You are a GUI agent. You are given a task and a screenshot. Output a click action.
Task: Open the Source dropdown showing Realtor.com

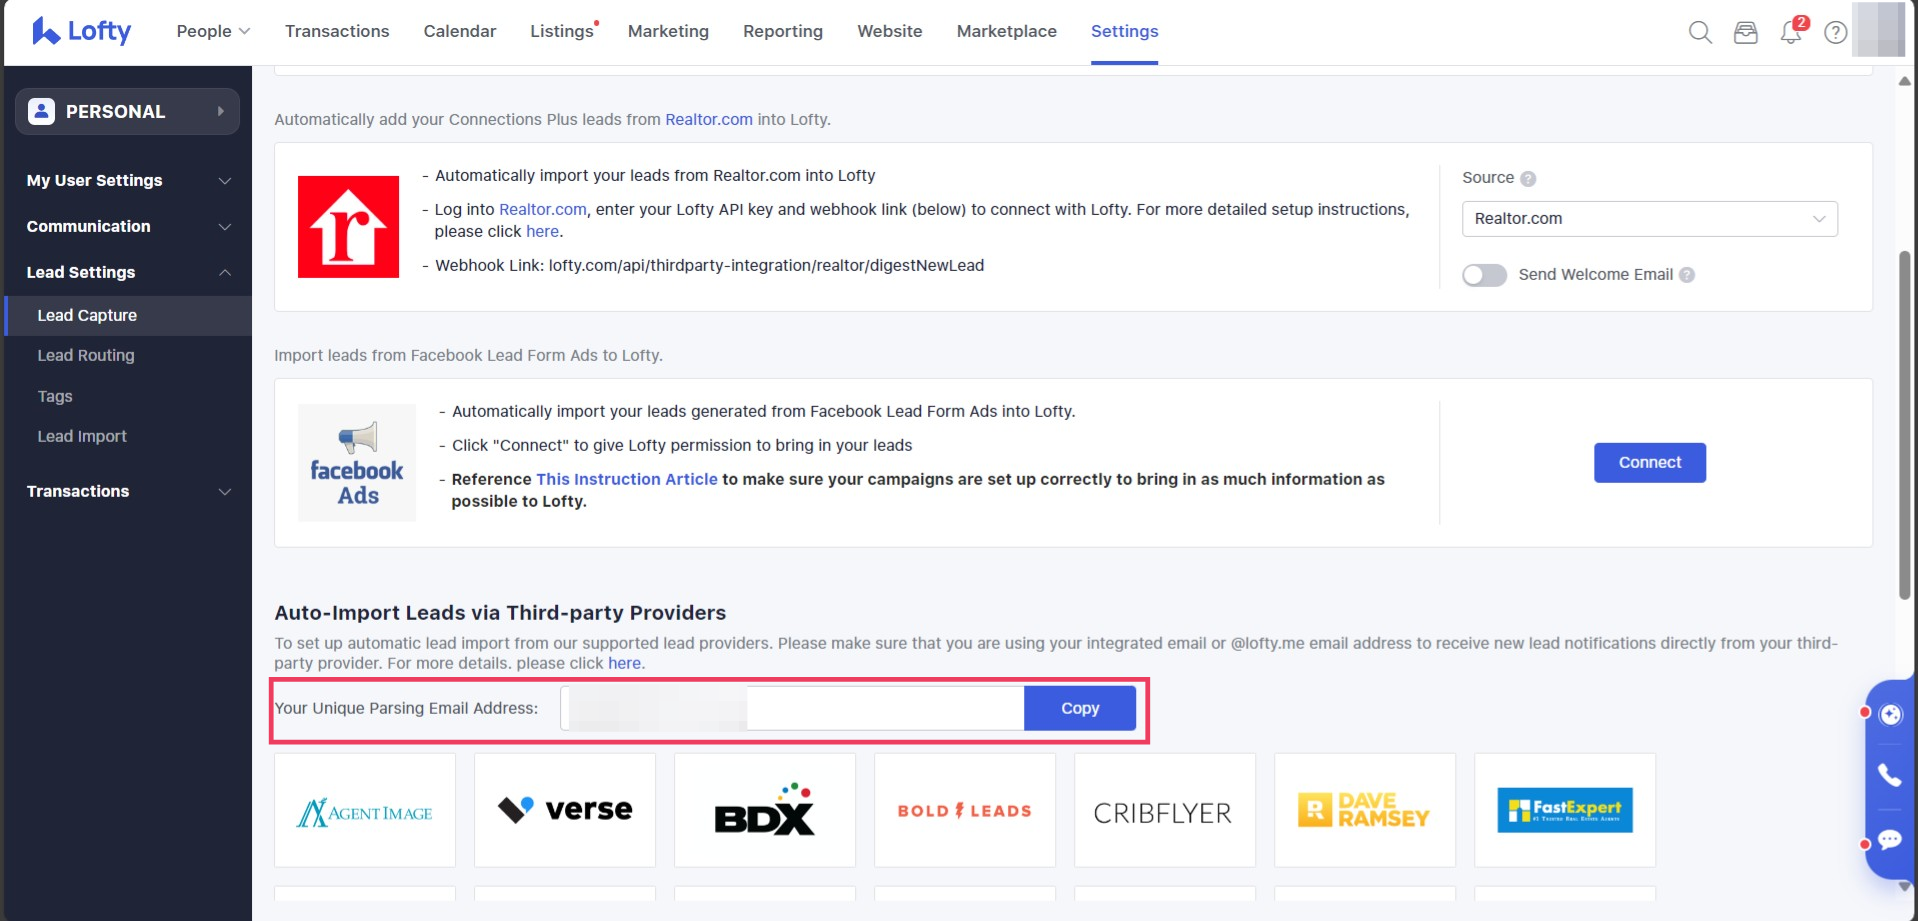(1649, 219)
